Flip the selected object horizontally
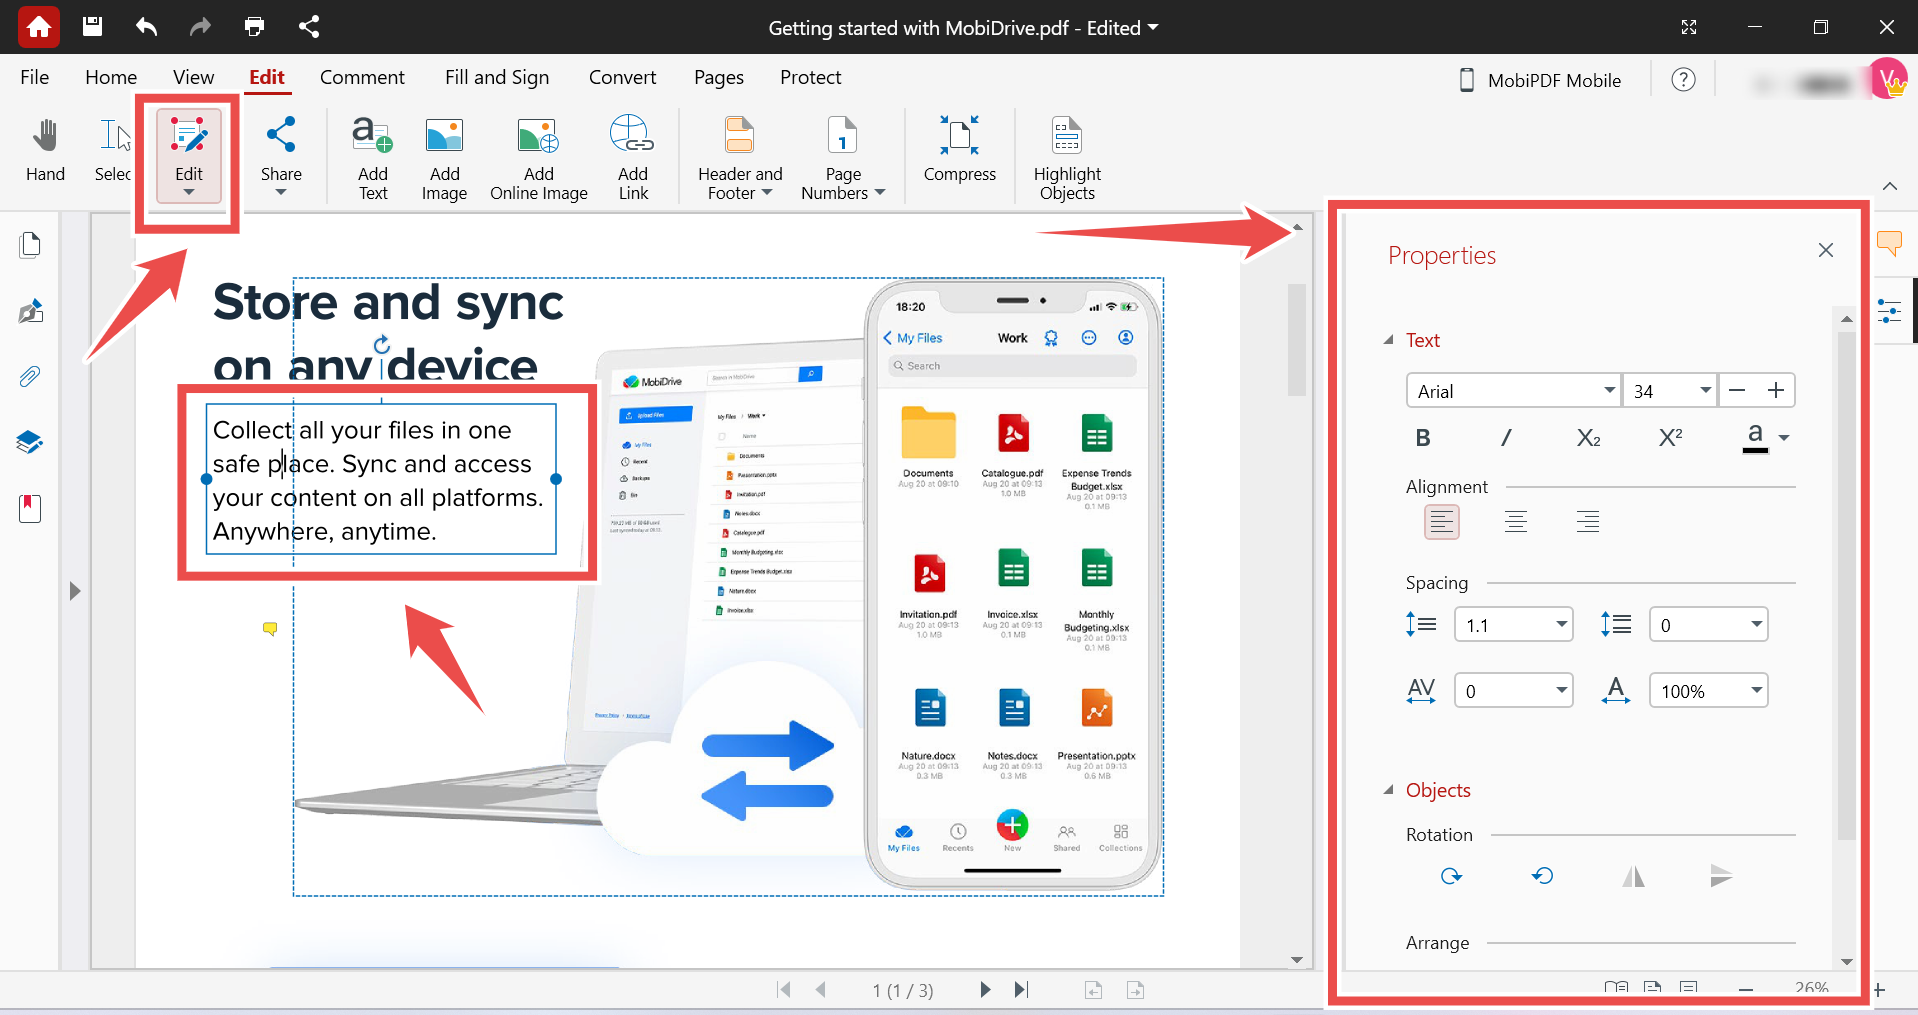 [x=1632, y=876]
